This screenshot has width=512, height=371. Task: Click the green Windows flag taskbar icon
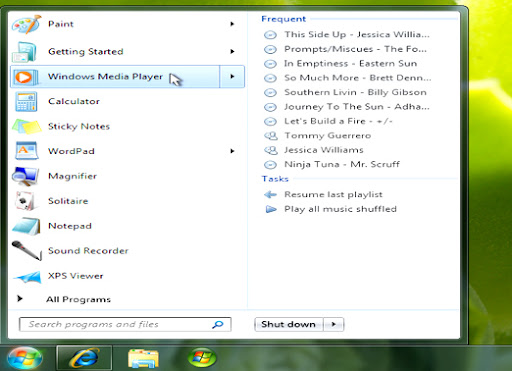click(202, 358)
